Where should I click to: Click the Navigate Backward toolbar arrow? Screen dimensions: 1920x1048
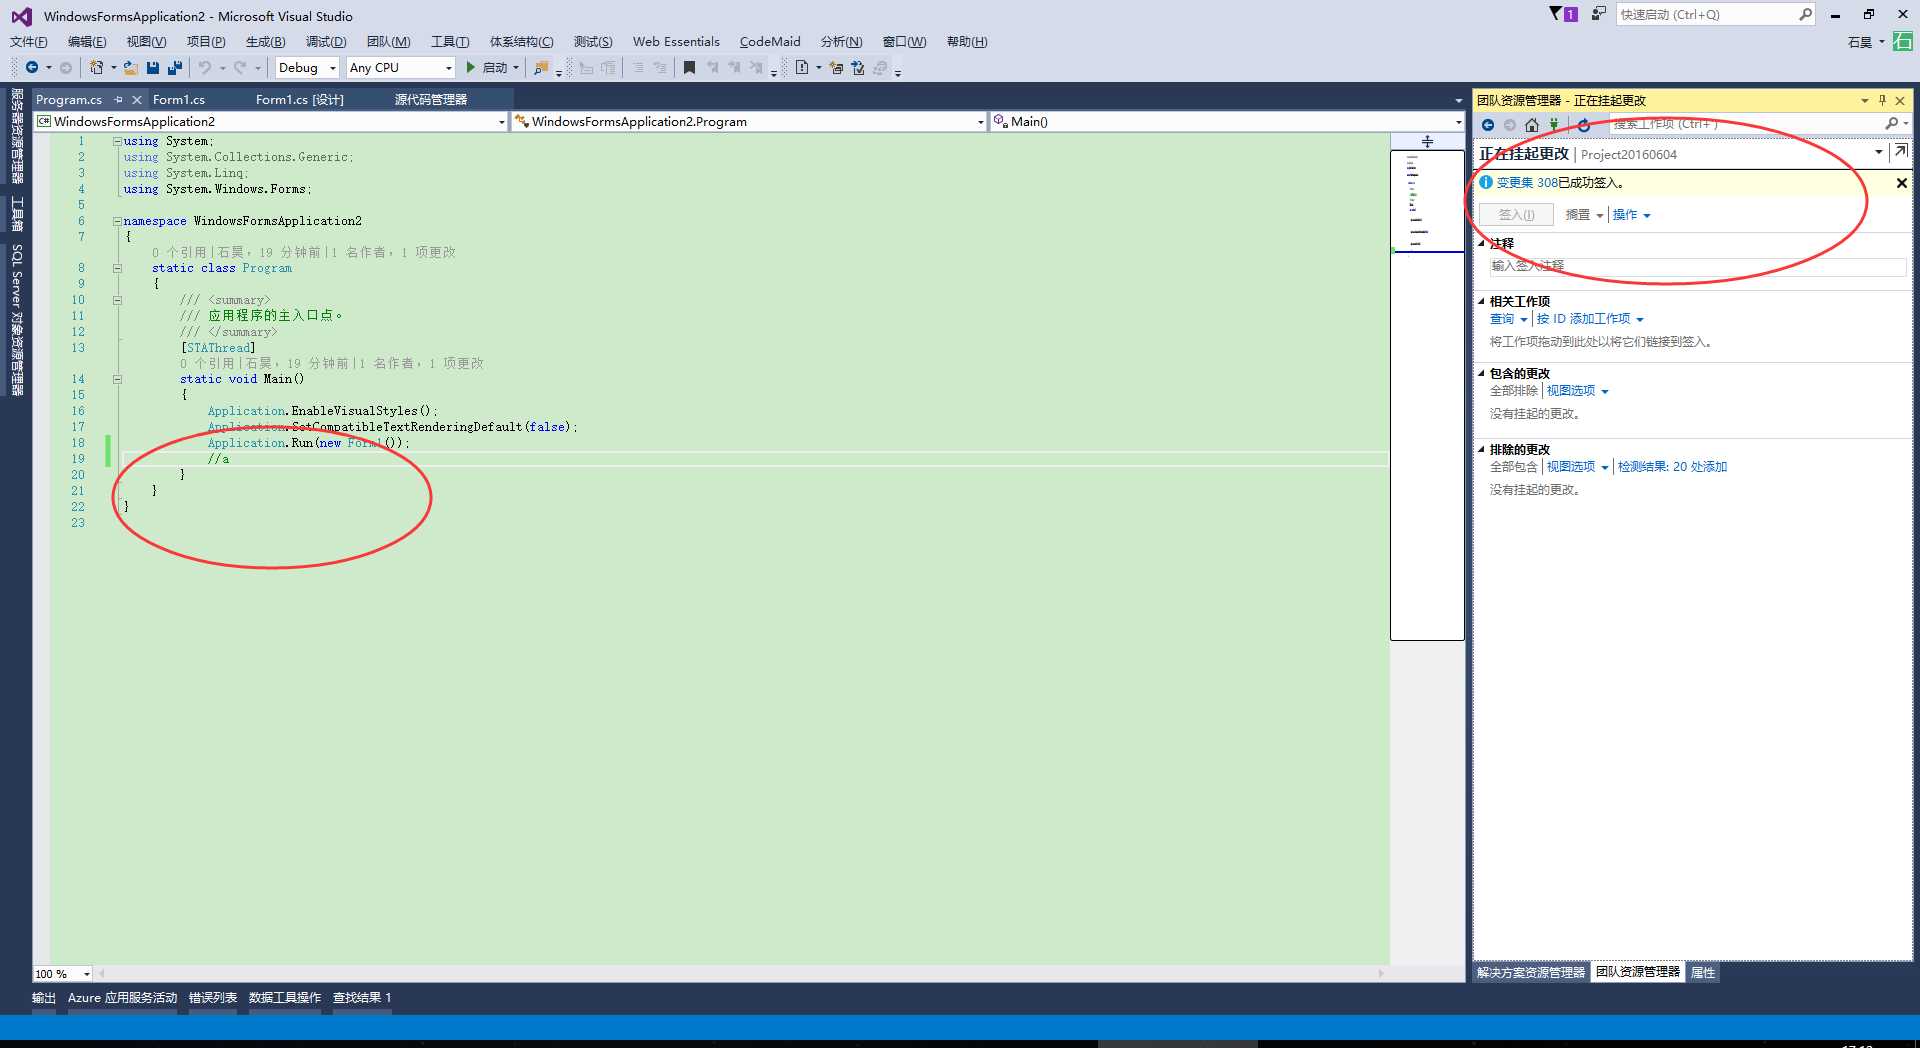[32, 67]
